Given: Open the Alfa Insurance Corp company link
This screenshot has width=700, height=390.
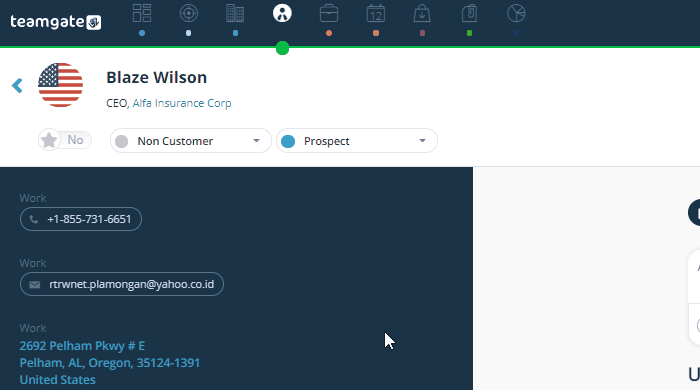Looking at the screenshot, I should (x=182, y=103).
